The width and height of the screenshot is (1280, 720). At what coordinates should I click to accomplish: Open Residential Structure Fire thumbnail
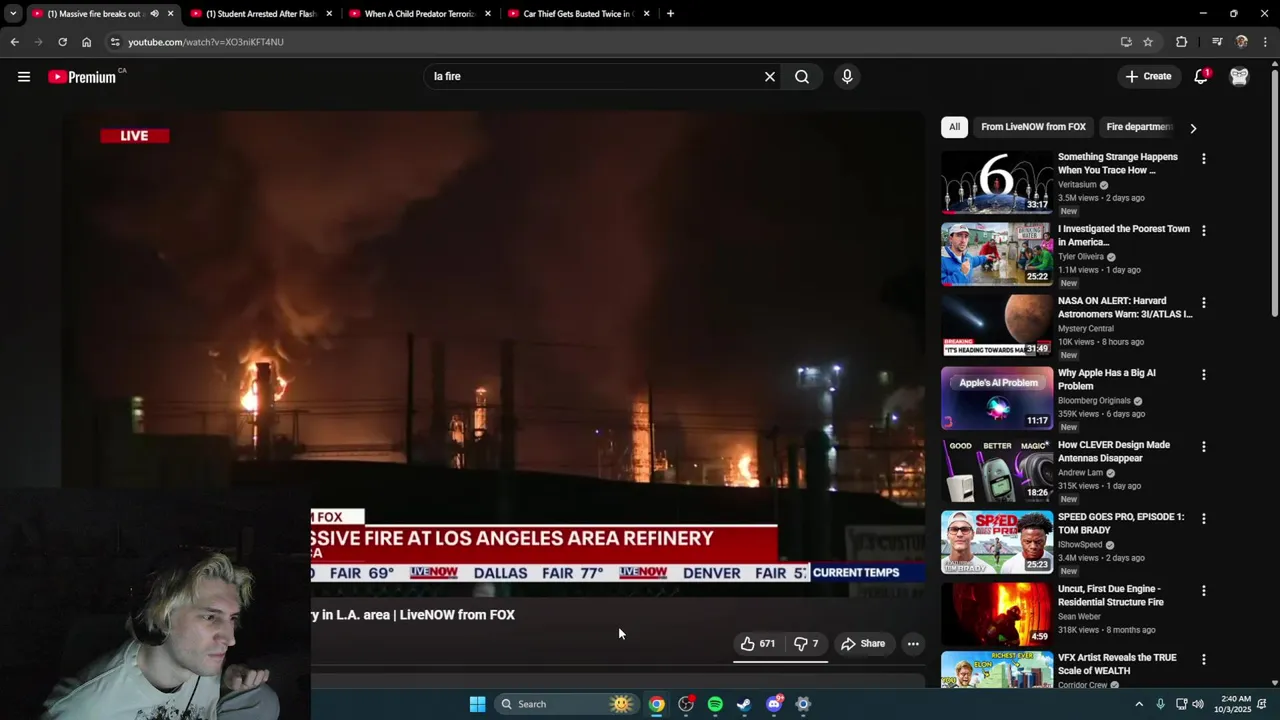(997, 614)
